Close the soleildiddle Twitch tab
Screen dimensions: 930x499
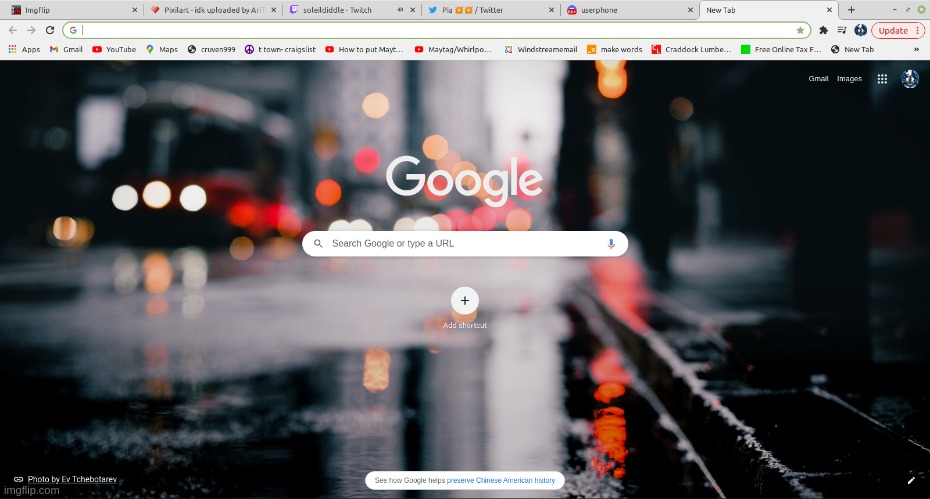412,10
